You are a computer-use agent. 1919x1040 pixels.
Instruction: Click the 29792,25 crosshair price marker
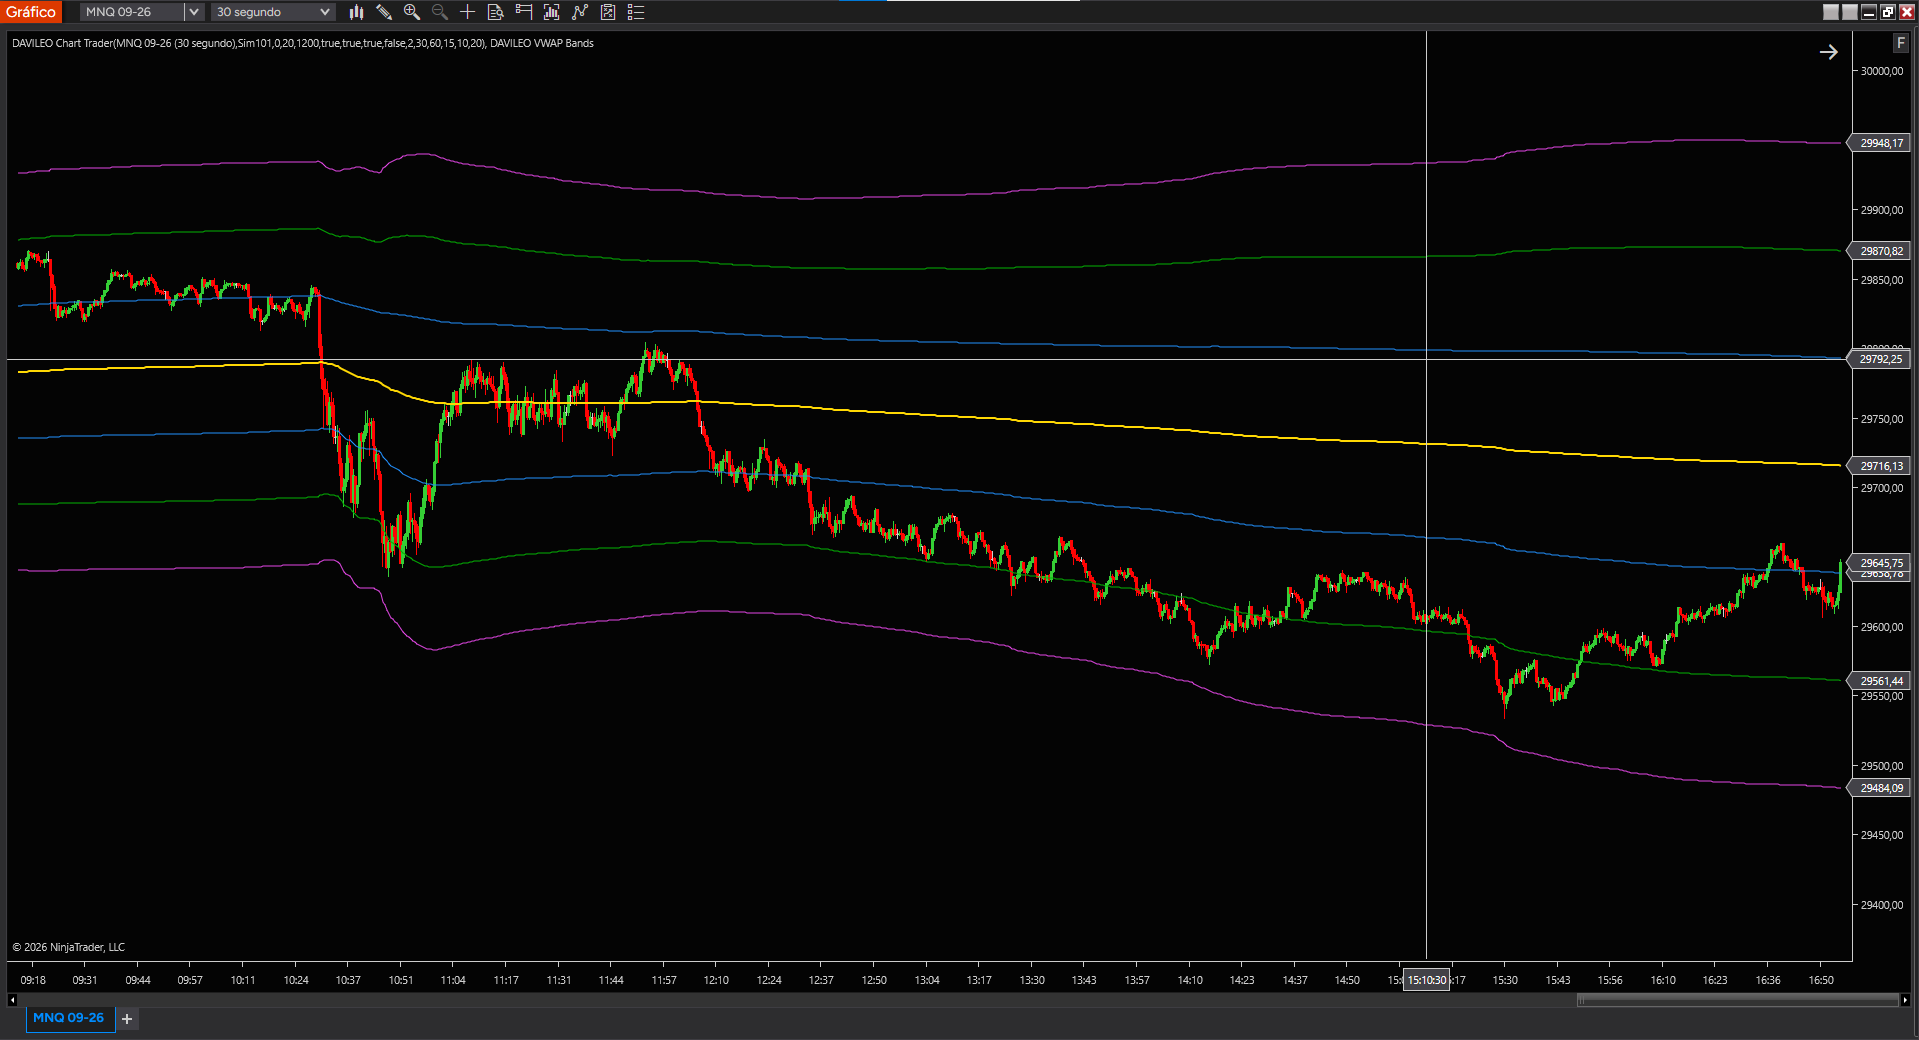click(1880, 359)
